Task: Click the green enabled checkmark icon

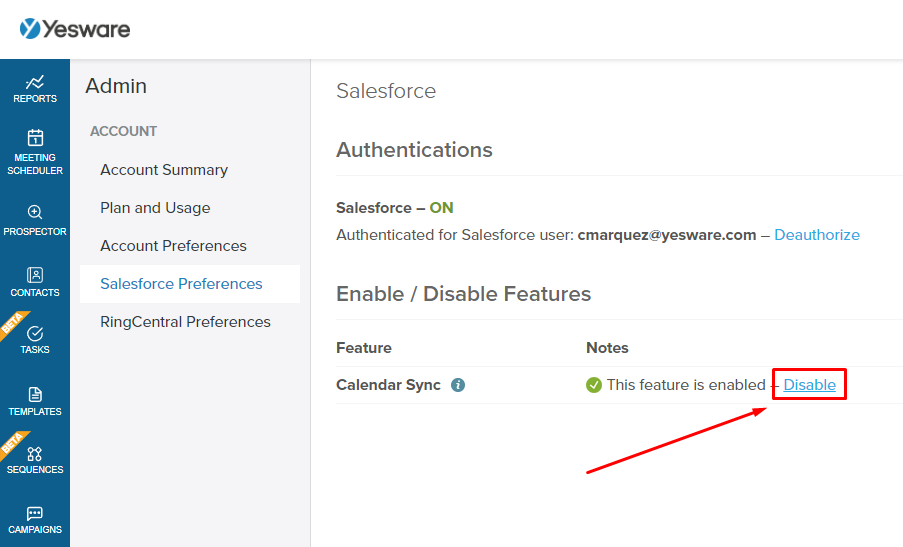Action: click(x=594, y=385)
